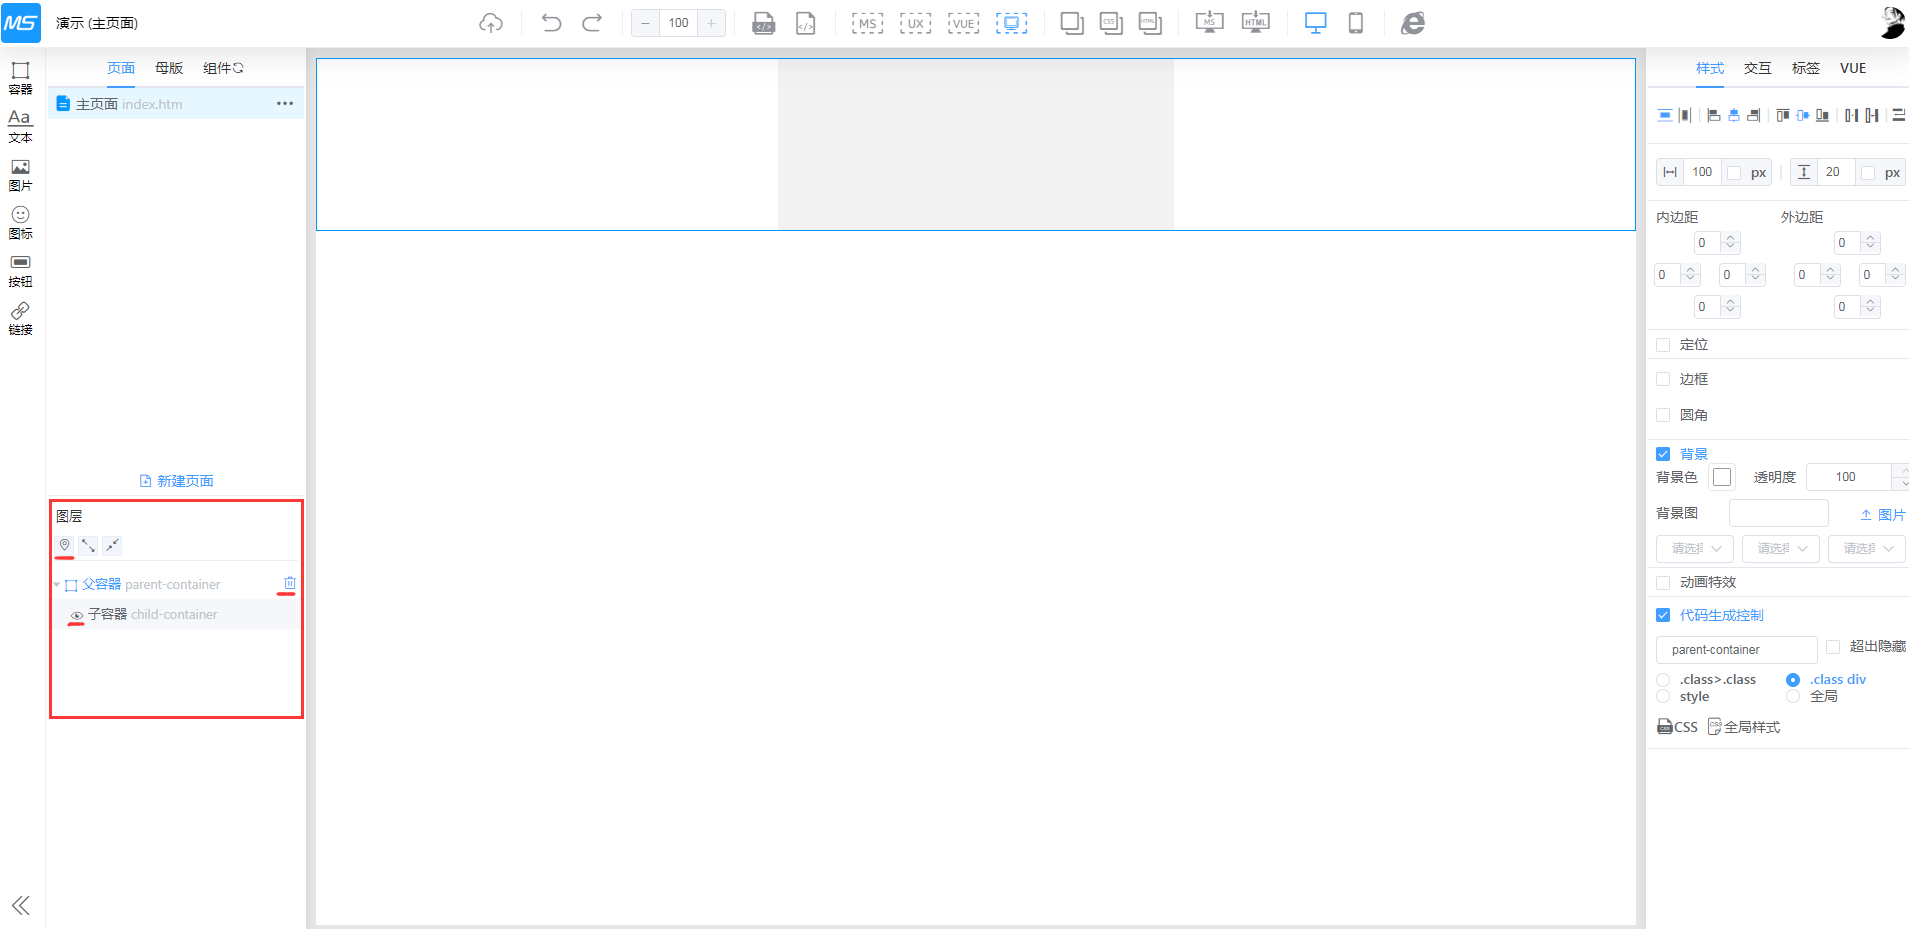
Task: Enable the 定位 positioning checkbox
Action: 1663,345
